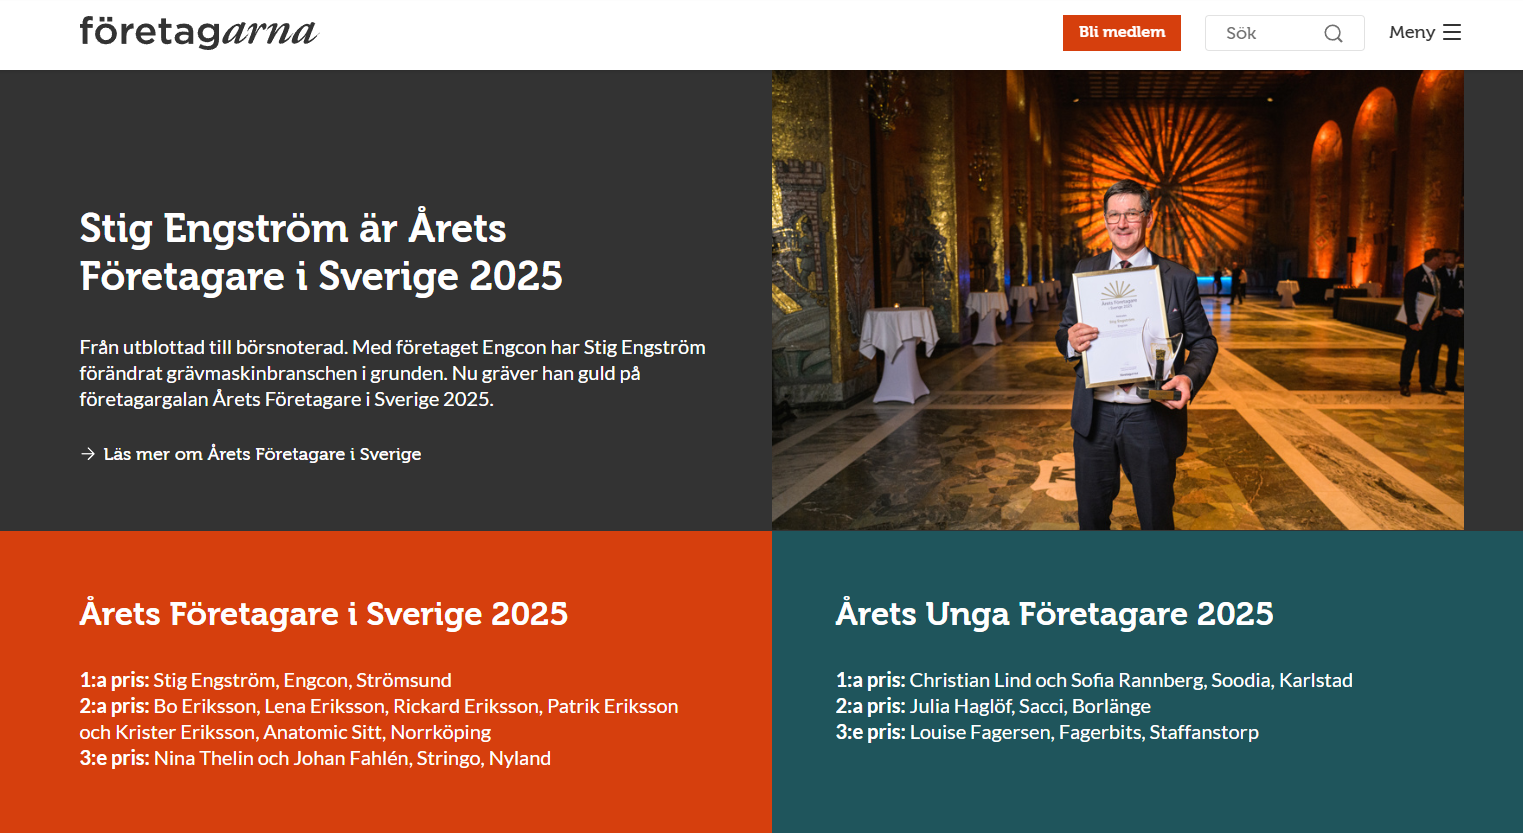Select the orange "Årets Företagare i Sverige 2025" heading
The height and width of the screenshot is (833, 1523).
(323, 613)
